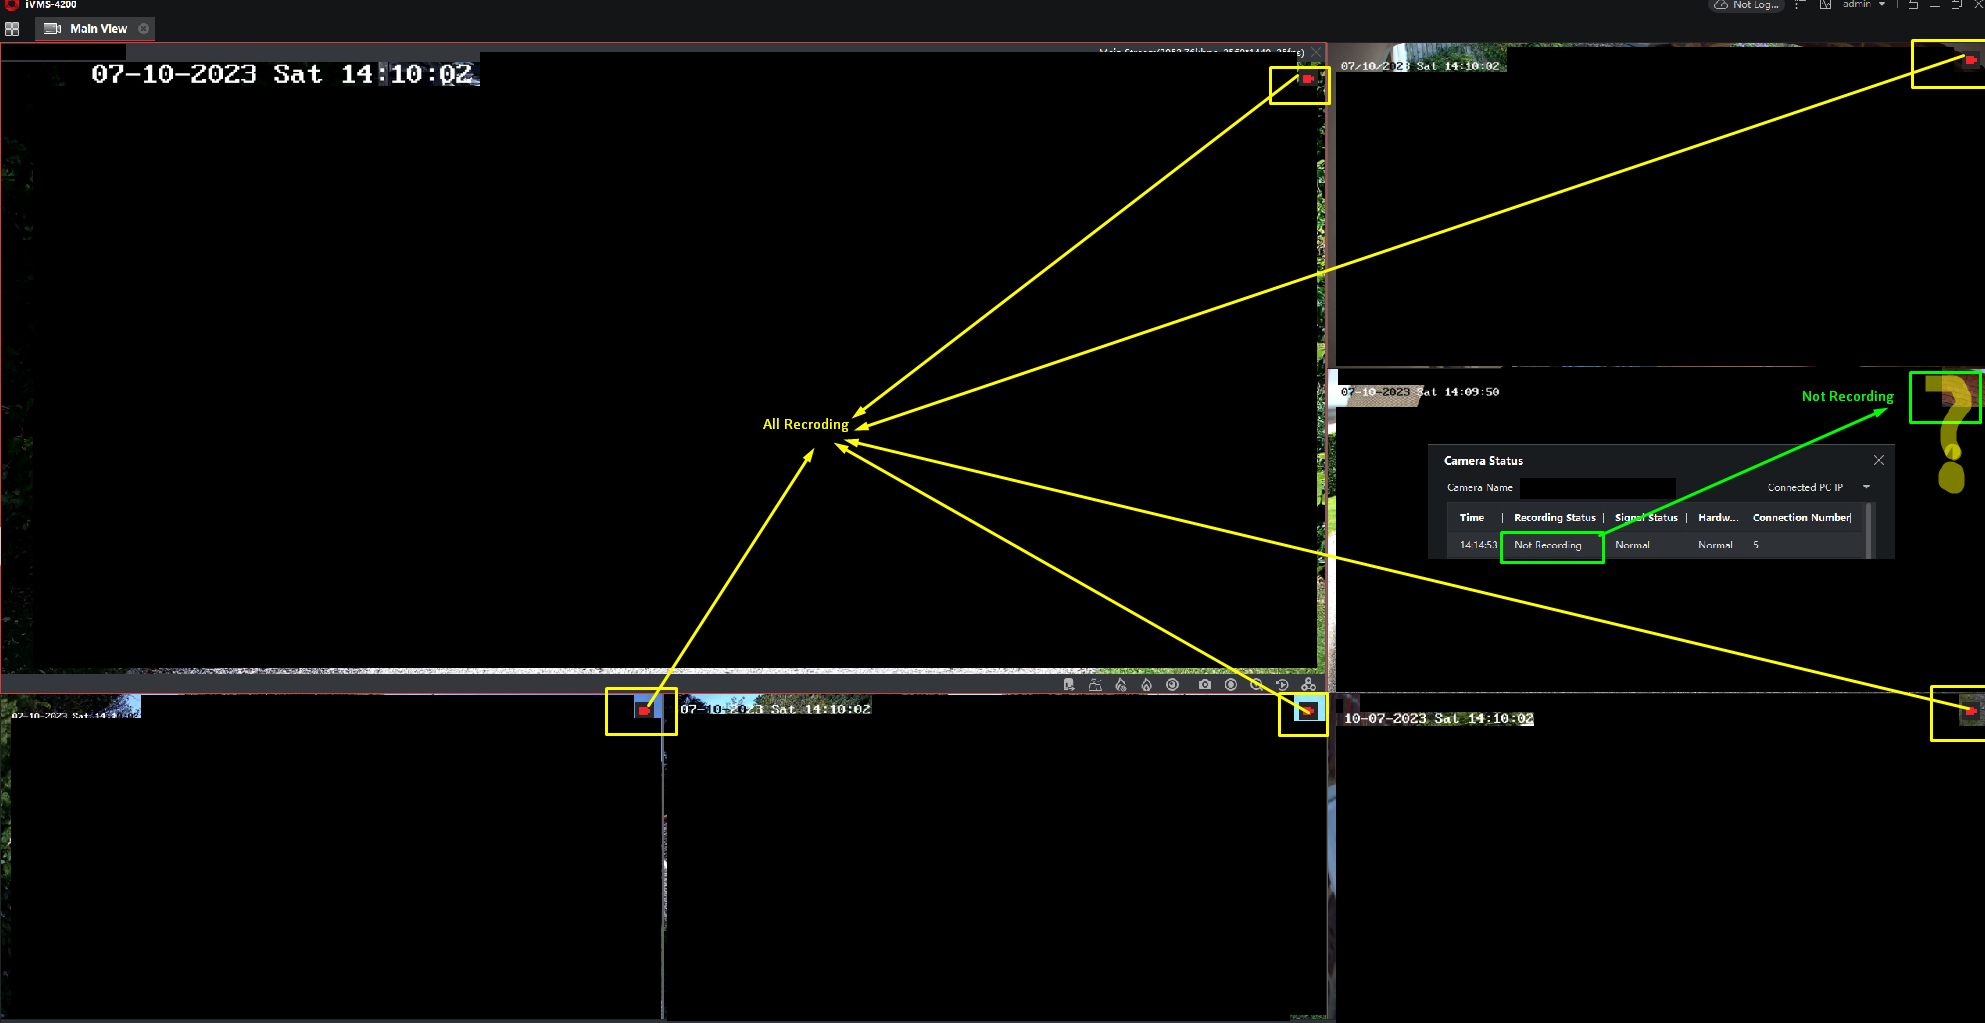This screenshot has width=1985, height=1023.
Task: Select the Main View tab
Action: coord(98,29)
